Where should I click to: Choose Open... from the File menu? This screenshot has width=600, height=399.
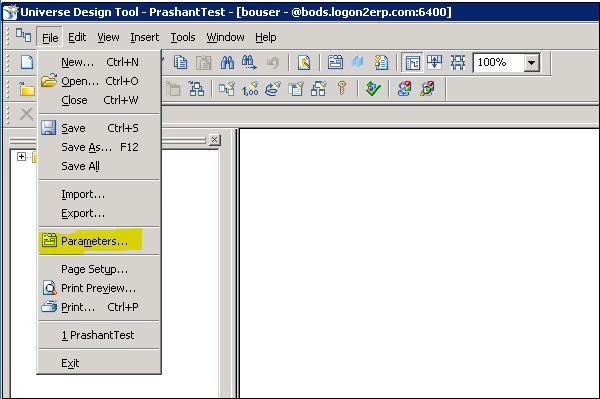pos(99,81)
